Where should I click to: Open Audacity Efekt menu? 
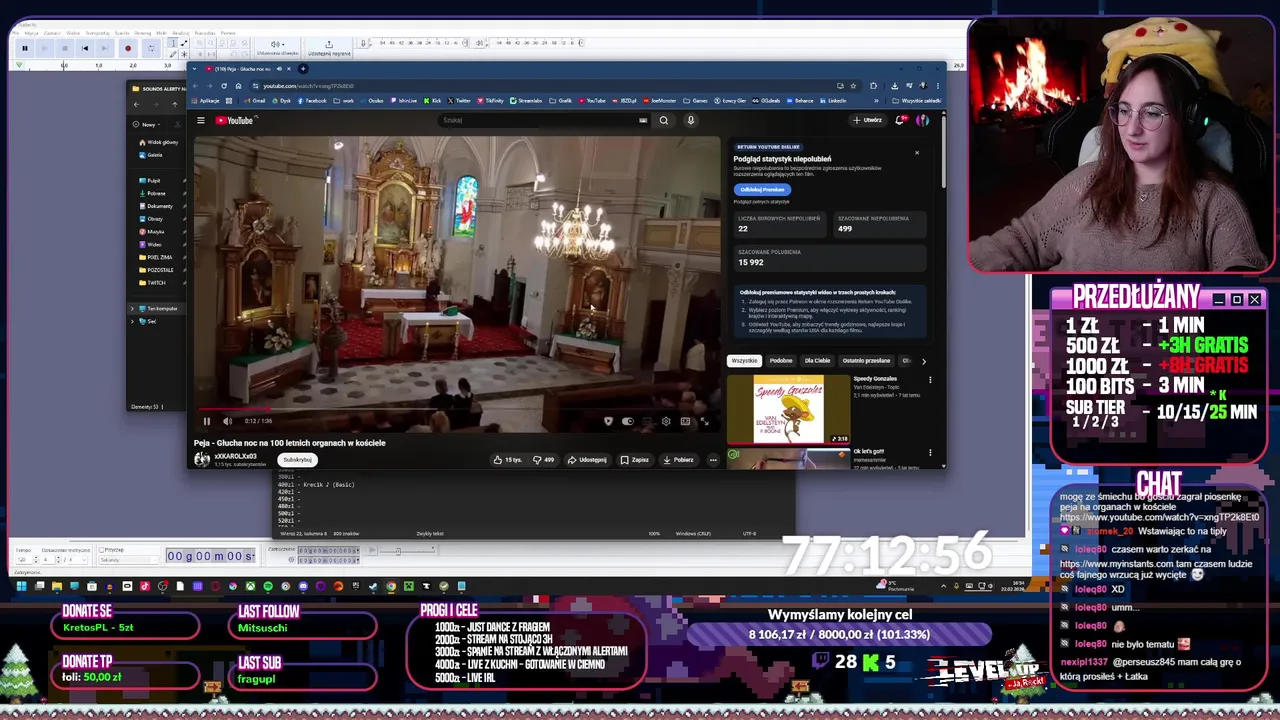point(161,33)
